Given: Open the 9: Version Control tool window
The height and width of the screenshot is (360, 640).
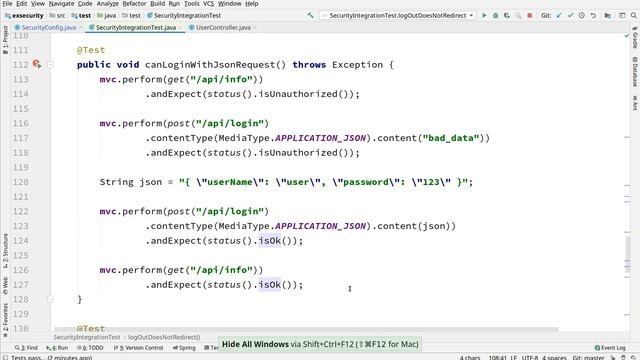Looking at the screenshot, I should [138, 348].
